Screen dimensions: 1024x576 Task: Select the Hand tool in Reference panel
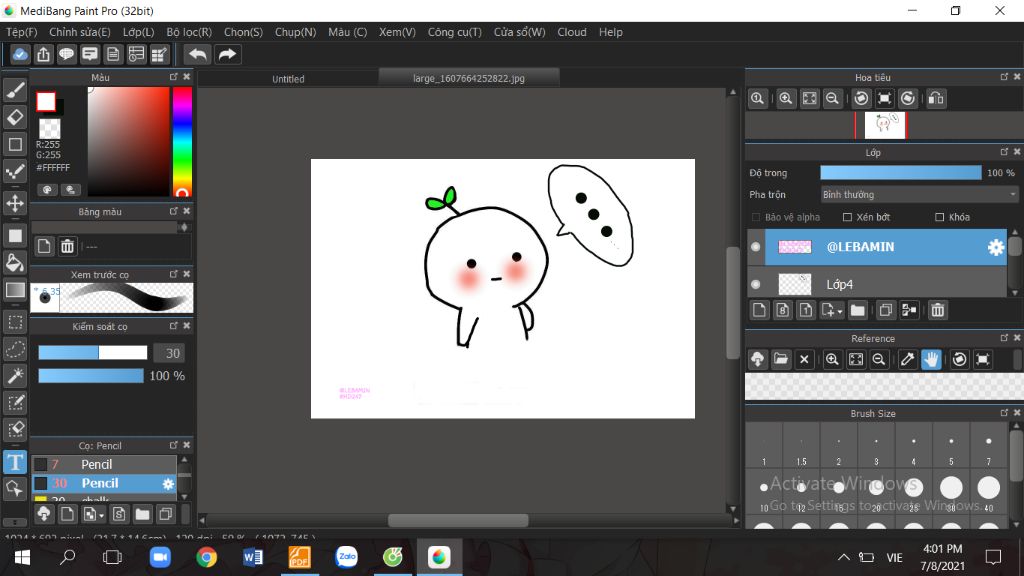[x=931, y=359]
